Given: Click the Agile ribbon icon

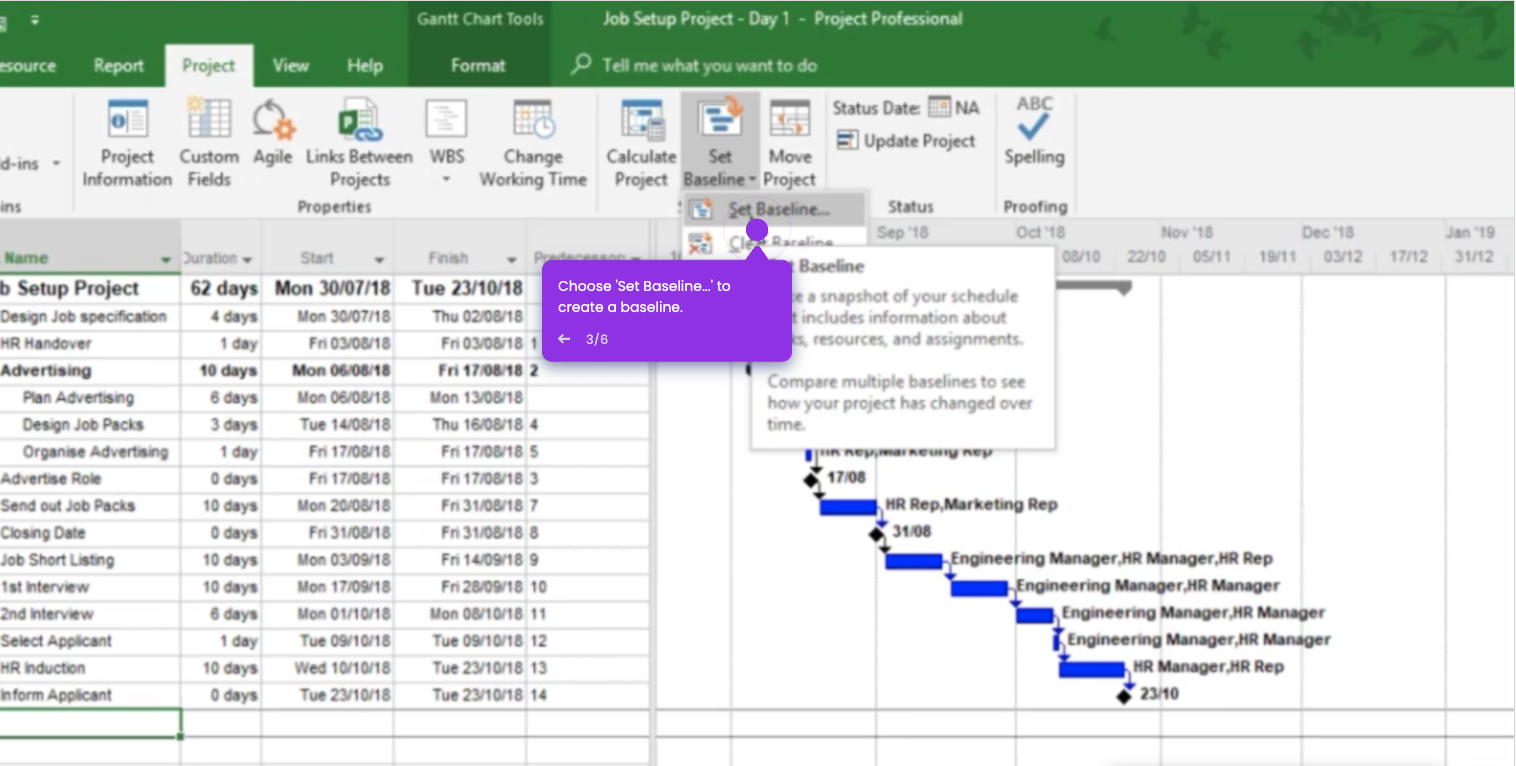Looking at the screenshot, I should click(x=272, y=132).
